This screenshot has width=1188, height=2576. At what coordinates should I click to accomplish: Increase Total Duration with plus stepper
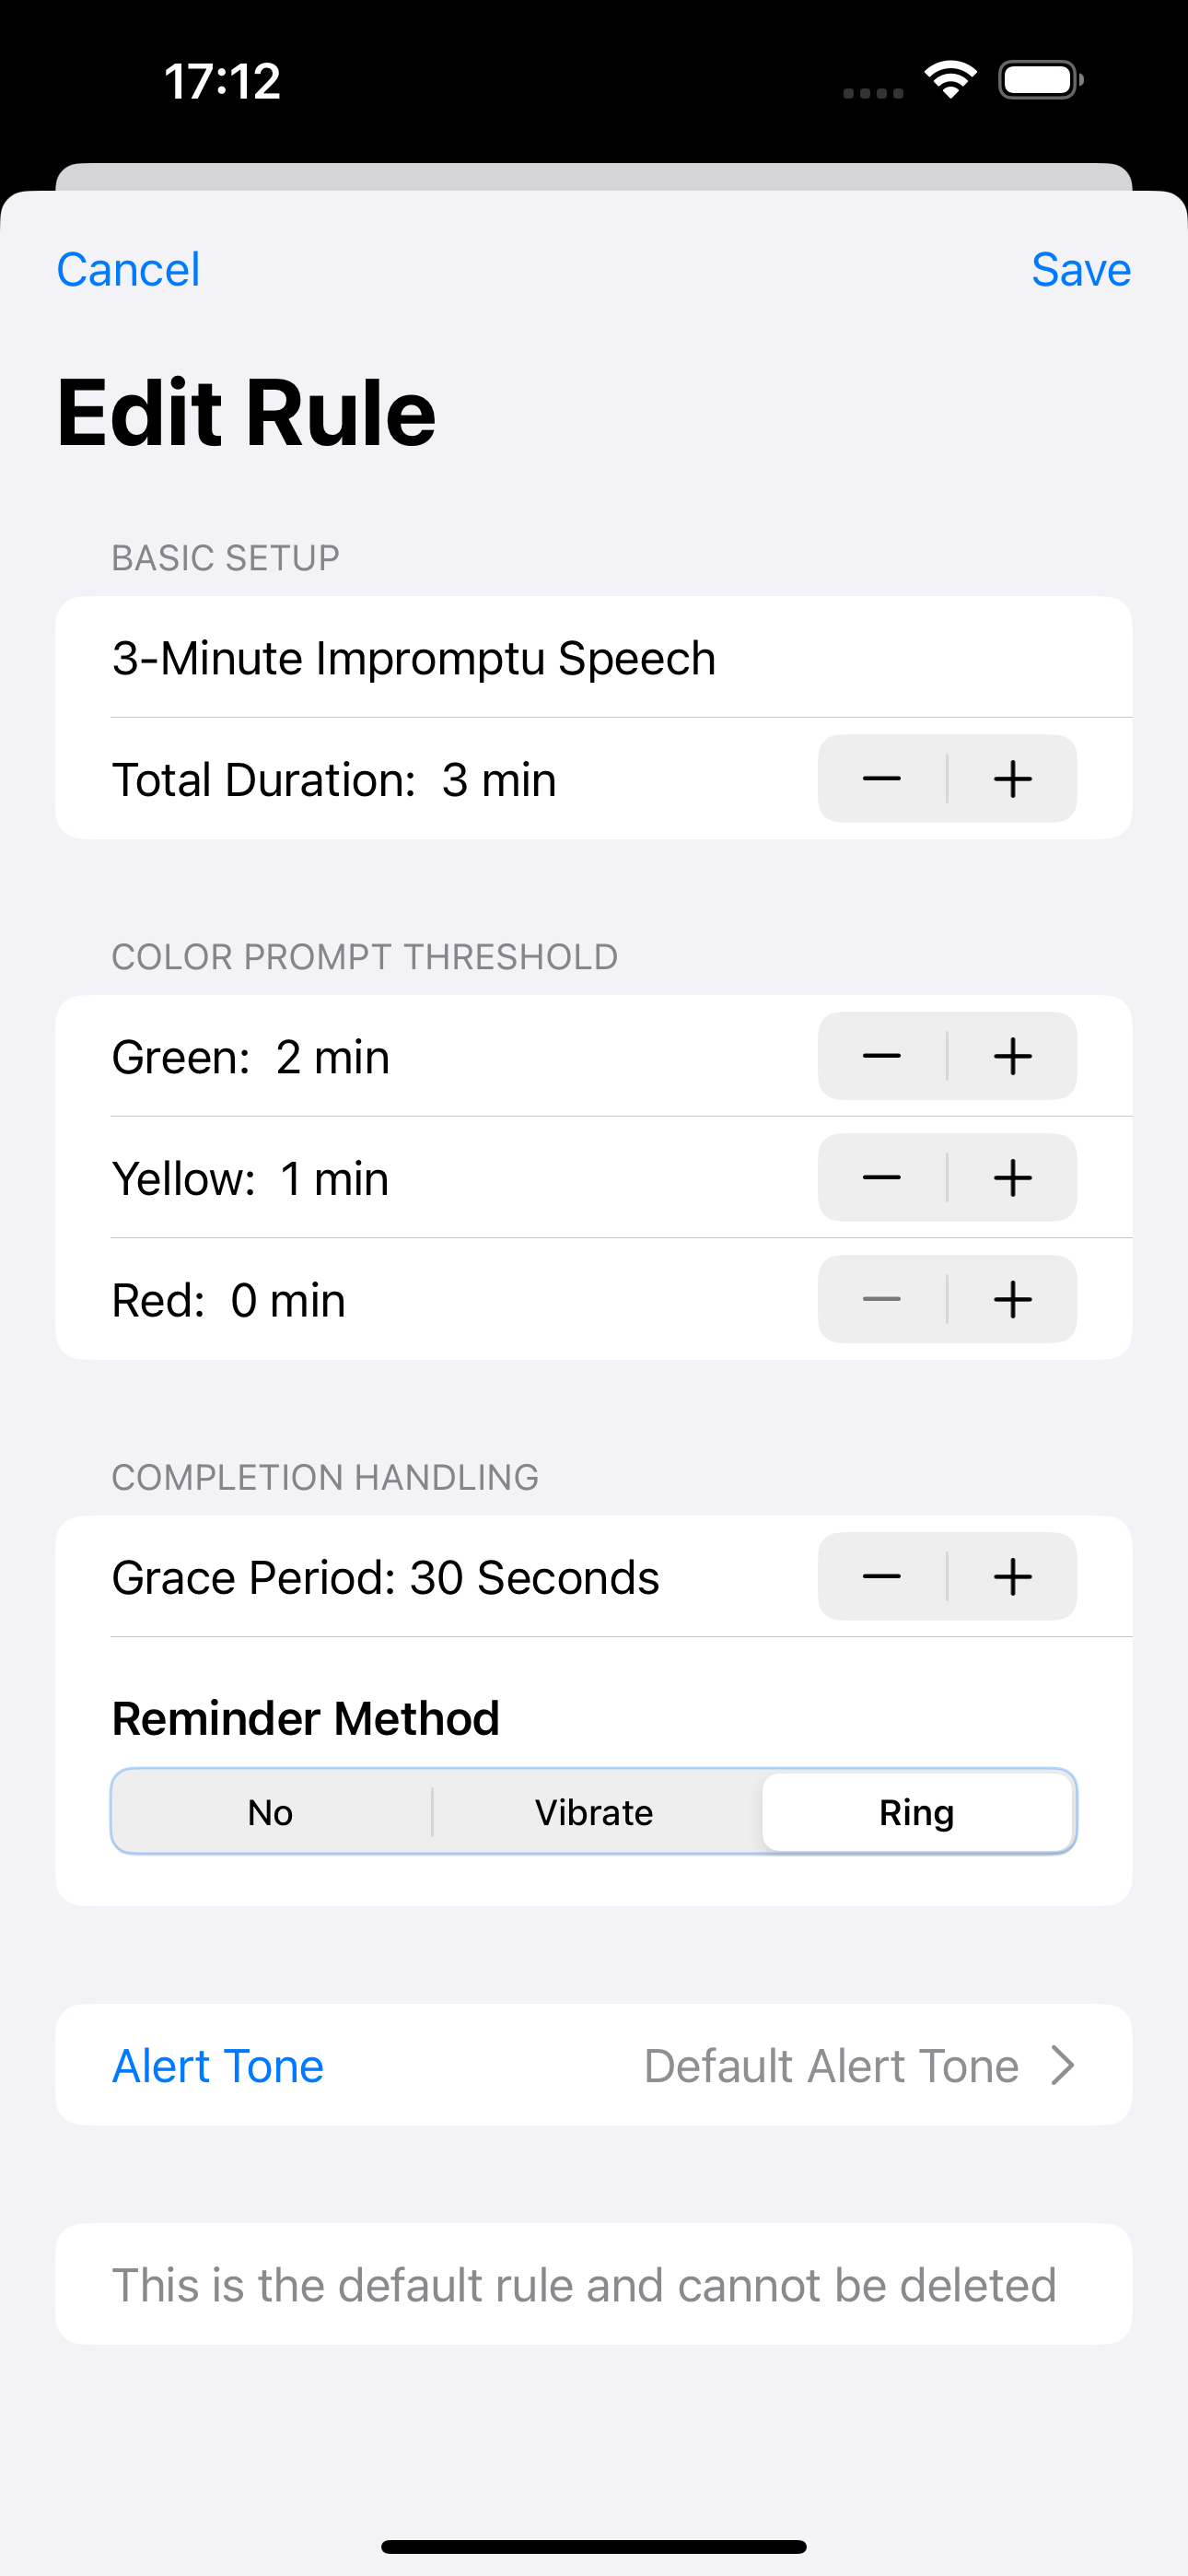click(1012, 779)
